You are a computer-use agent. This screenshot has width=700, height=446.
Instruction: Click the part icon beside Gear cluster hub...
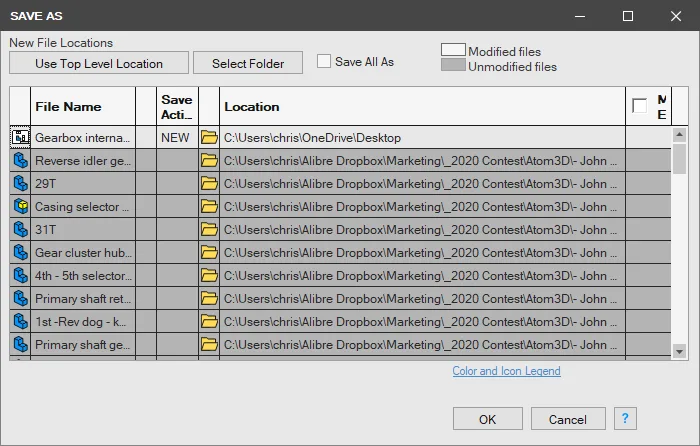[21, 252]
